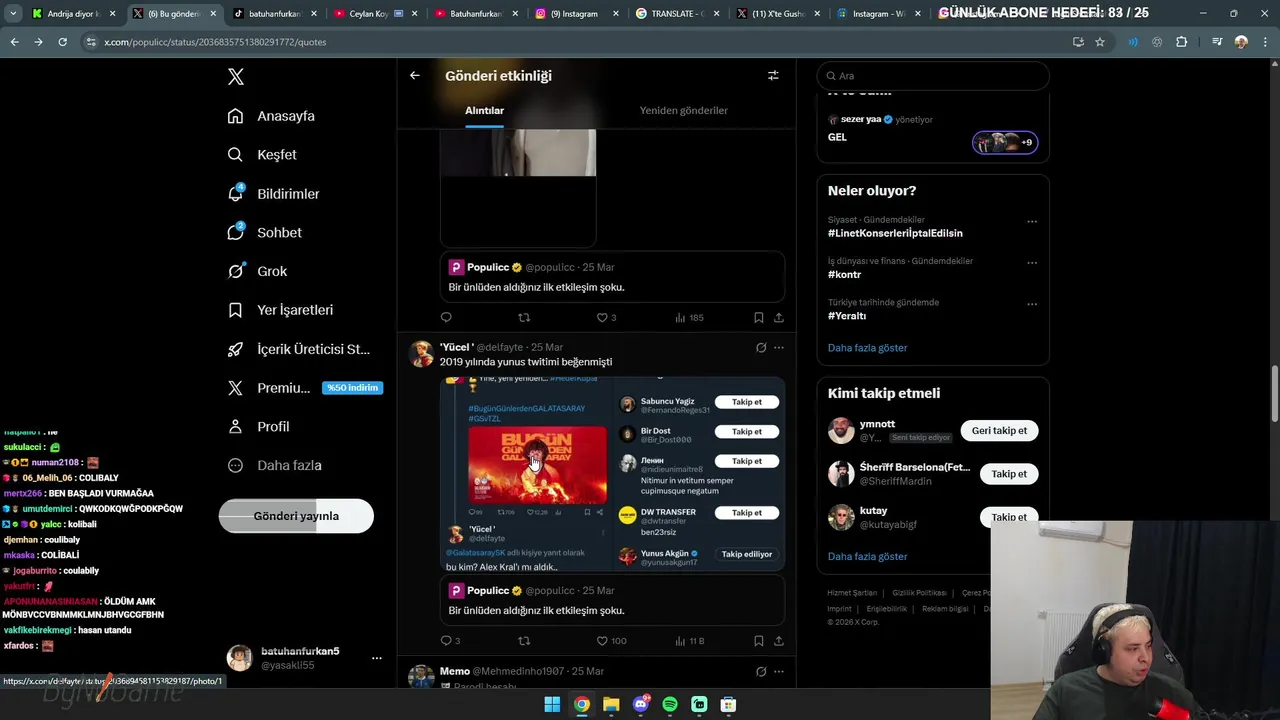Open Daha fazla sidebar menu
The width and height of the screenshot is (1280, 720).
click(274, 465)
